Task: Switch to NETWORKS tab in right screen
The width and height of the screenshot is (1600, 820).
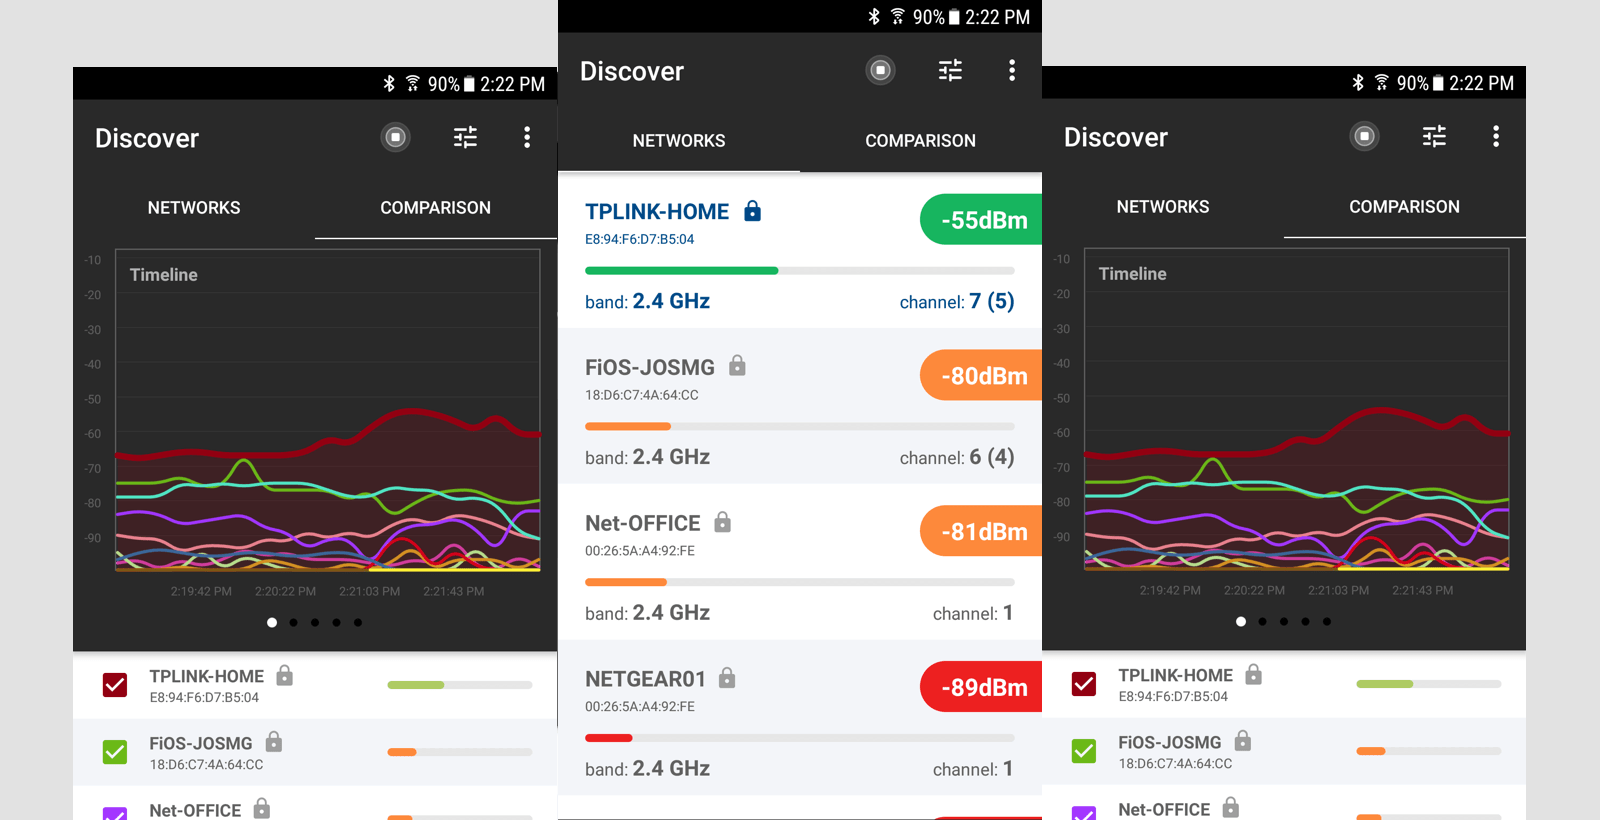Action: click(1163, 207)
